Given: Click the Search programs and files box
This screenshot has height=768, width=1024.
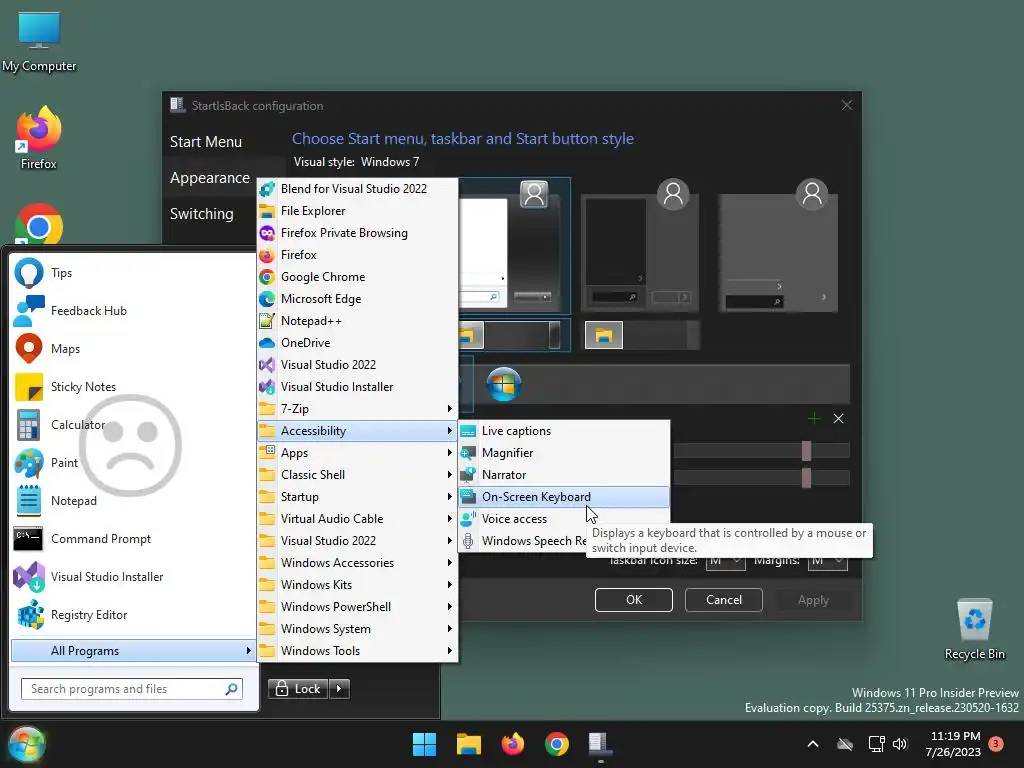Looking at the screenshot, I should 132,689.
